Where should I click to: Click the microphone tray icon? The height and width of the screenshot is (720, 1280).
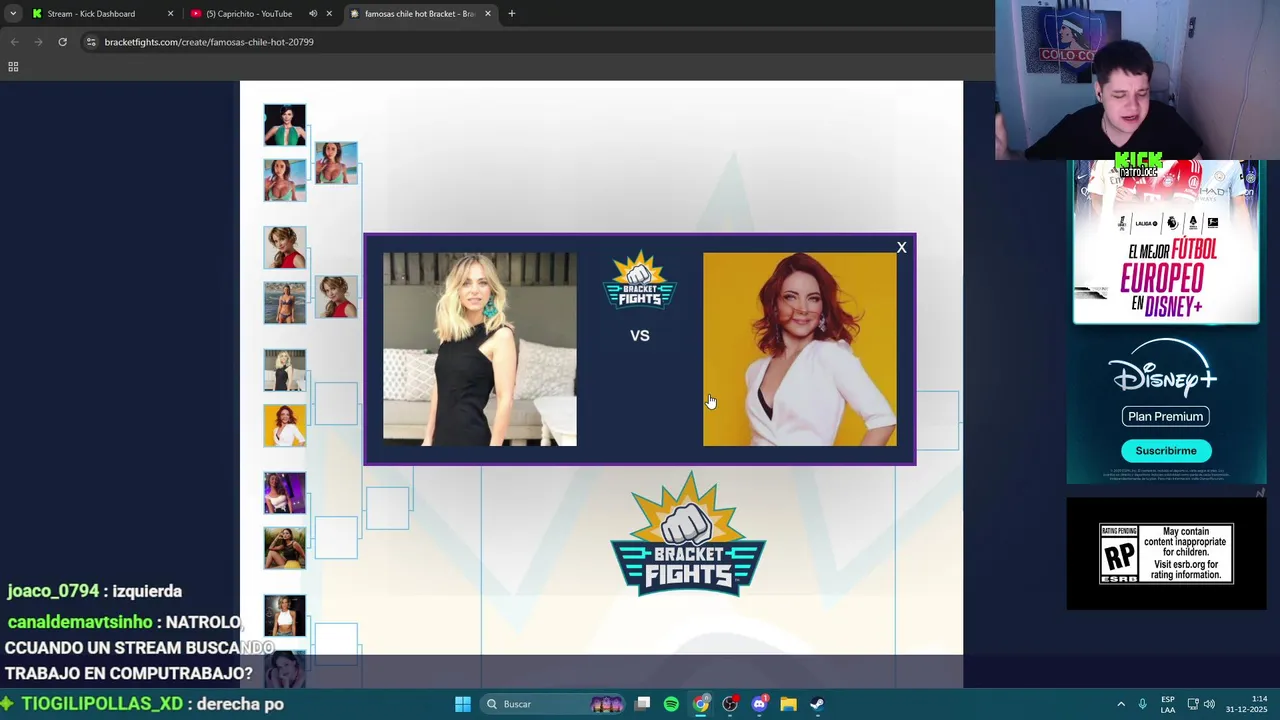tap(1142, 704)
